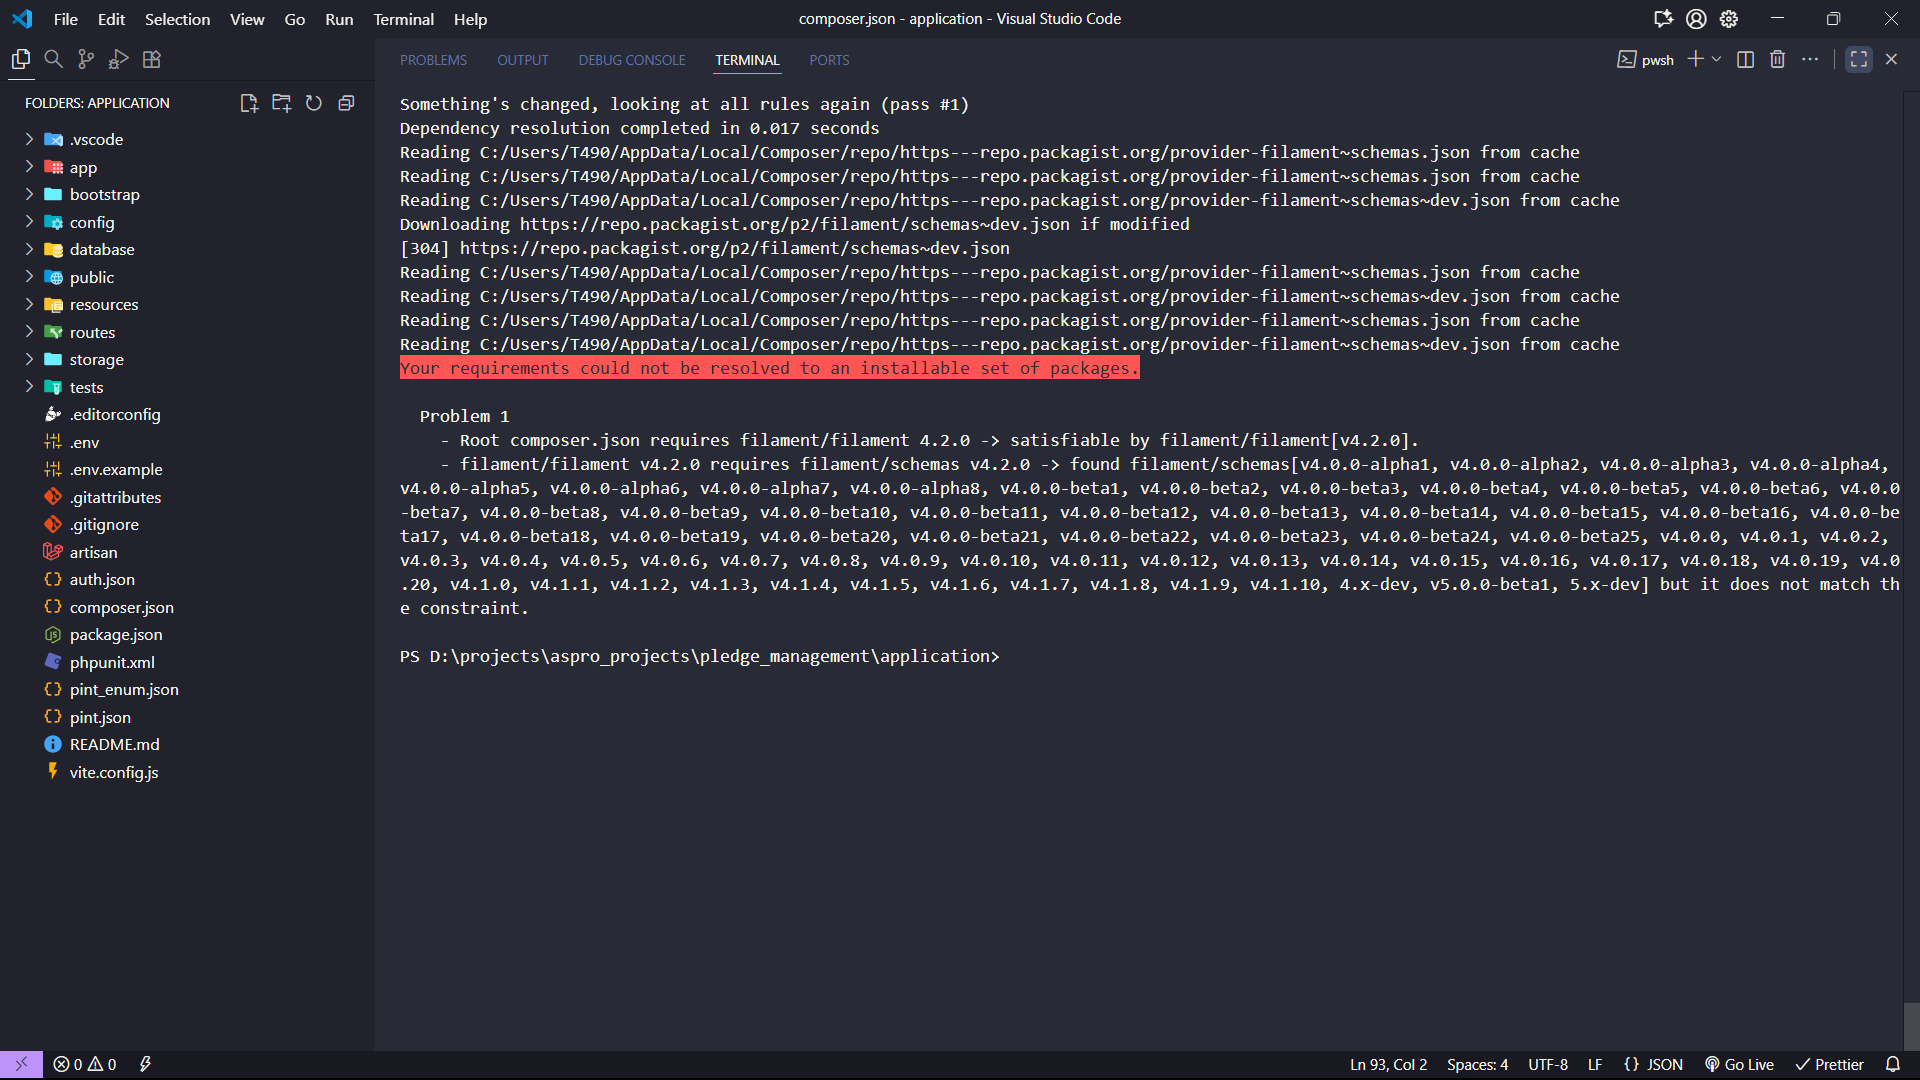Open the Source Control view icon
Screen dimensions: 1920x1080
click(x=86, y=60)
